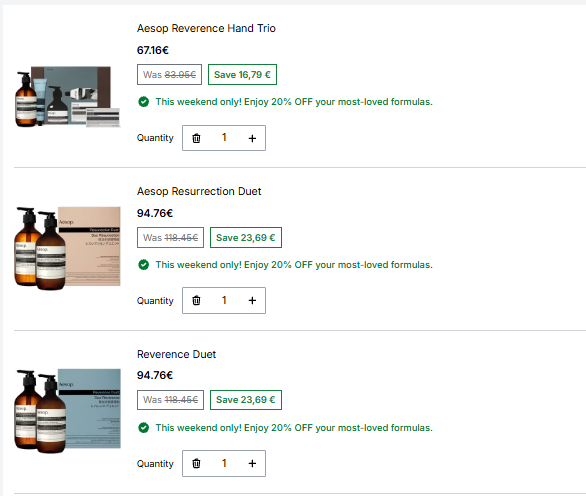The height and width of the screenshot is (496, 586).
Task: Click the Was 83.95€ price tag
Action: pos(169,75)
